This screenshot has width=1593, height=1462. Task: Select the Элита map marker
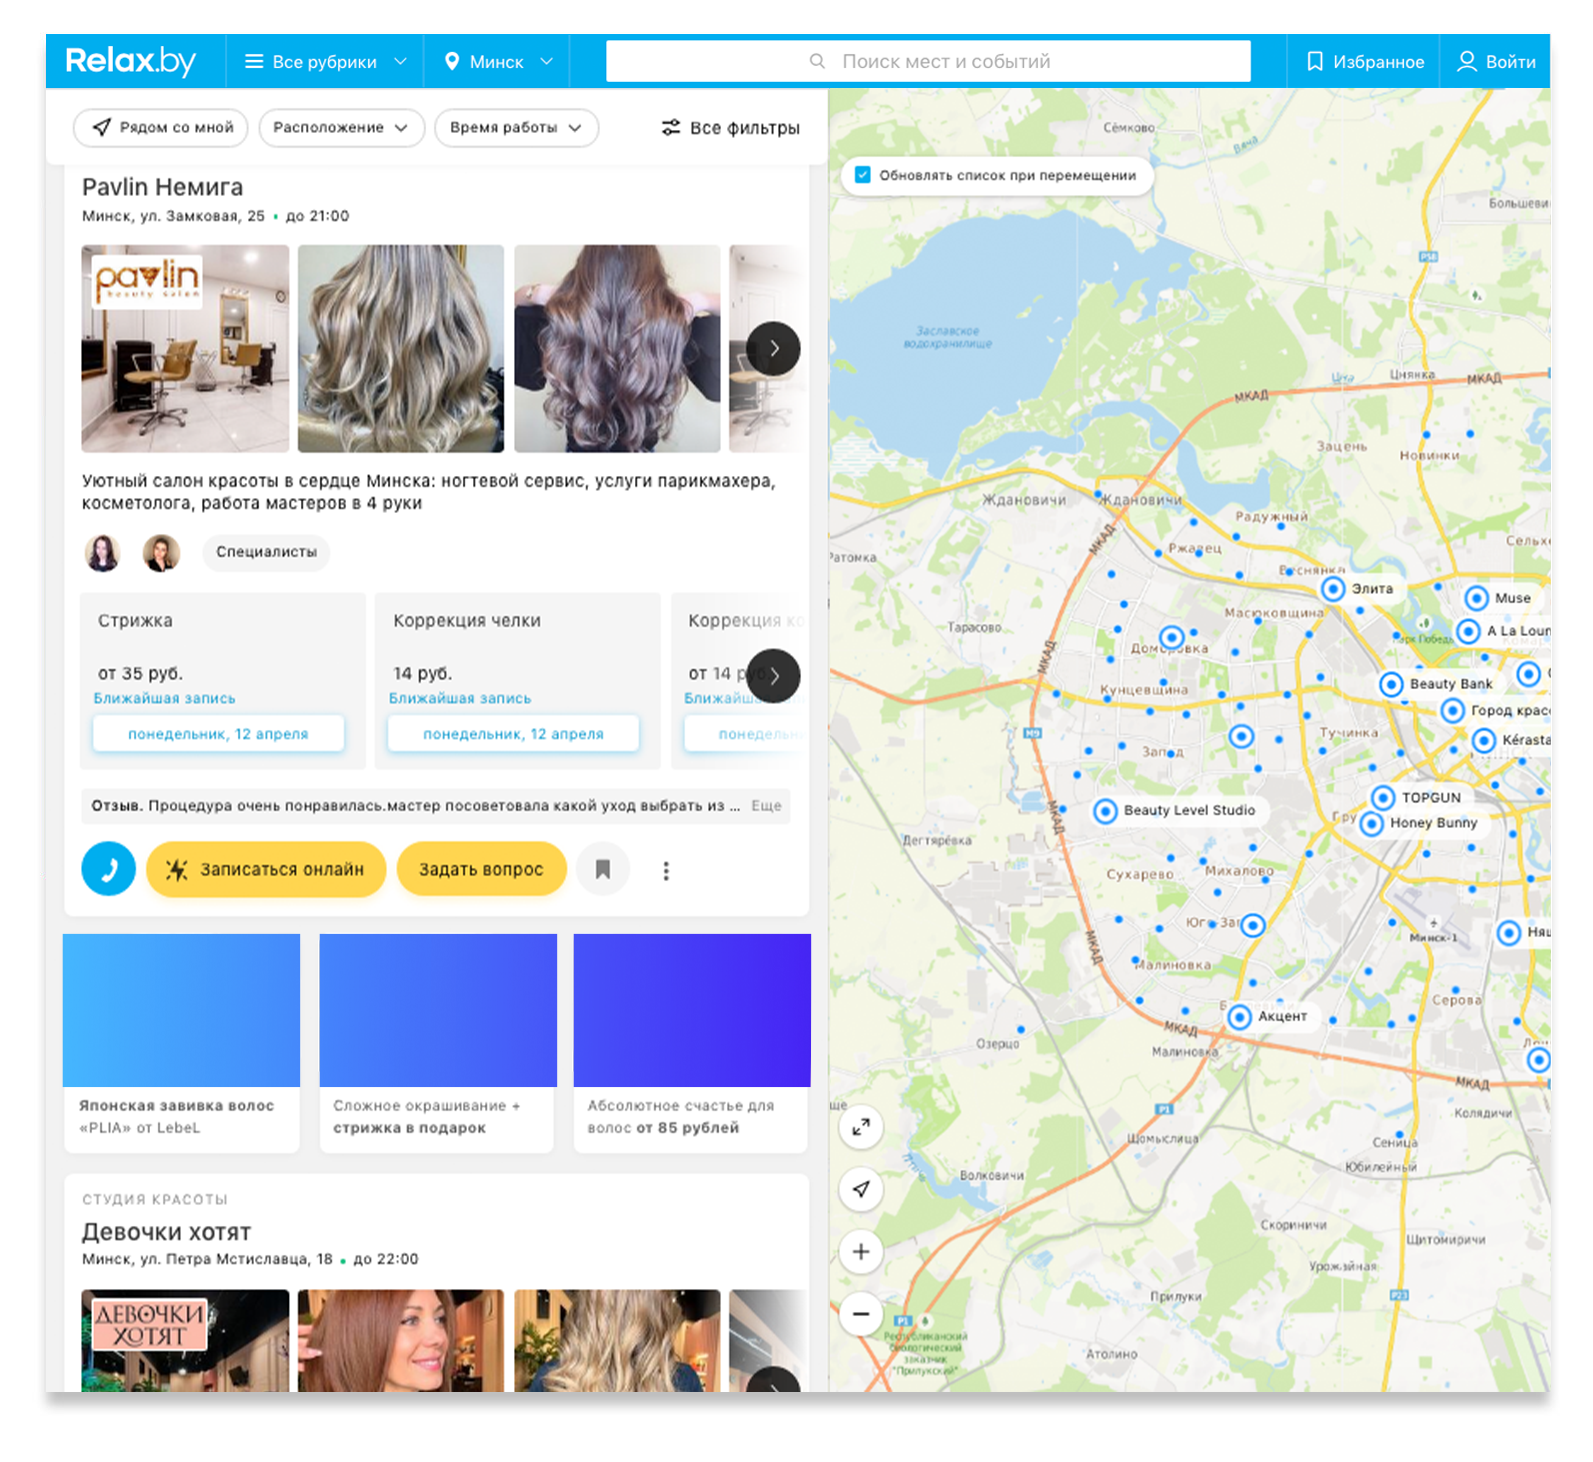[x=1333, y=589]
